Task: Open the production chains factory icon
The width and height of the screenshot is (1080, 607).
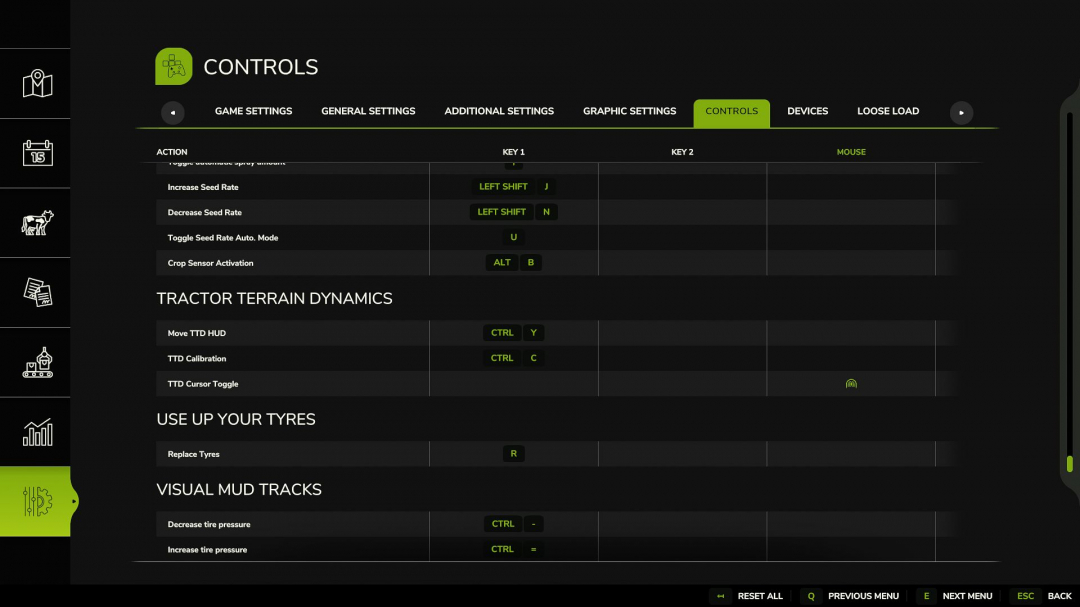Action: coord(37,362)
